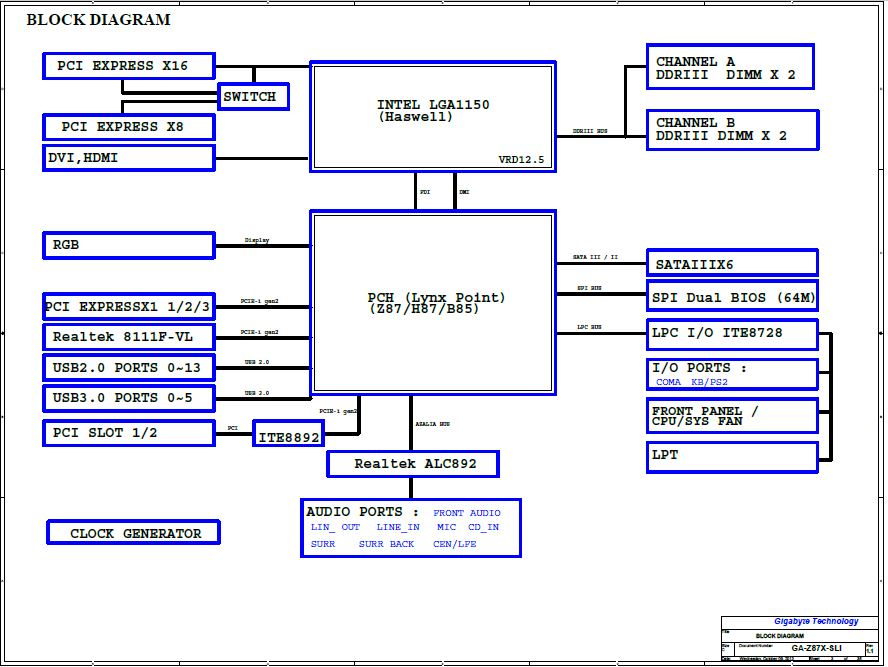Select the LPC I/O ITE8728 block
This screenshot has height=667, width=888.
coord(731,332)
